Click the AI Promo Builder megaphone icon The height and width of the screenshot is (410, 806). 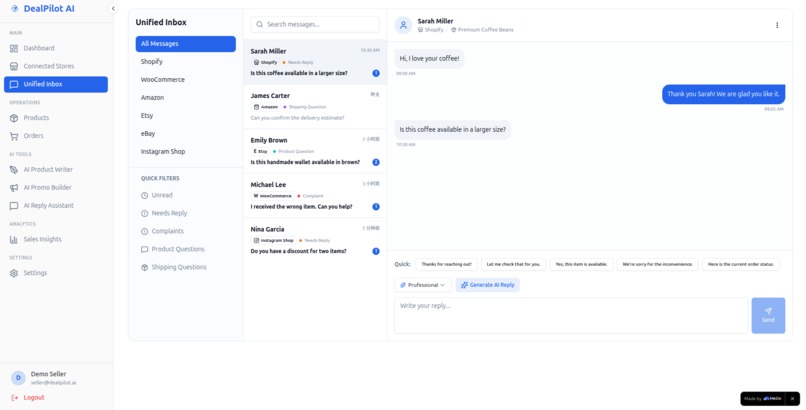coord(14,188)
